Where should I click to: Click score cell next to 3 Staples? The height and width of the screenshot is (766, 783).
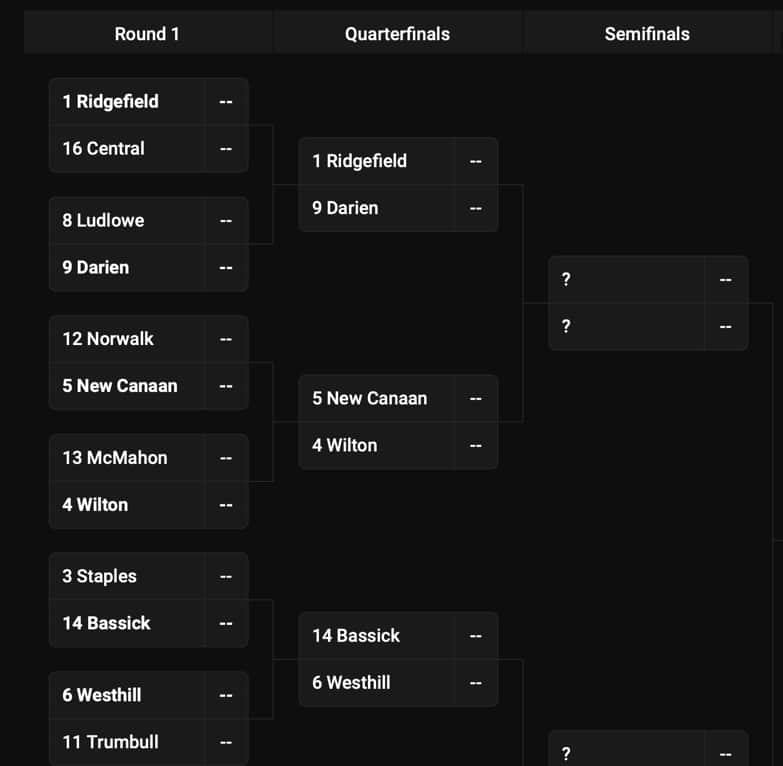coord(226,576)
